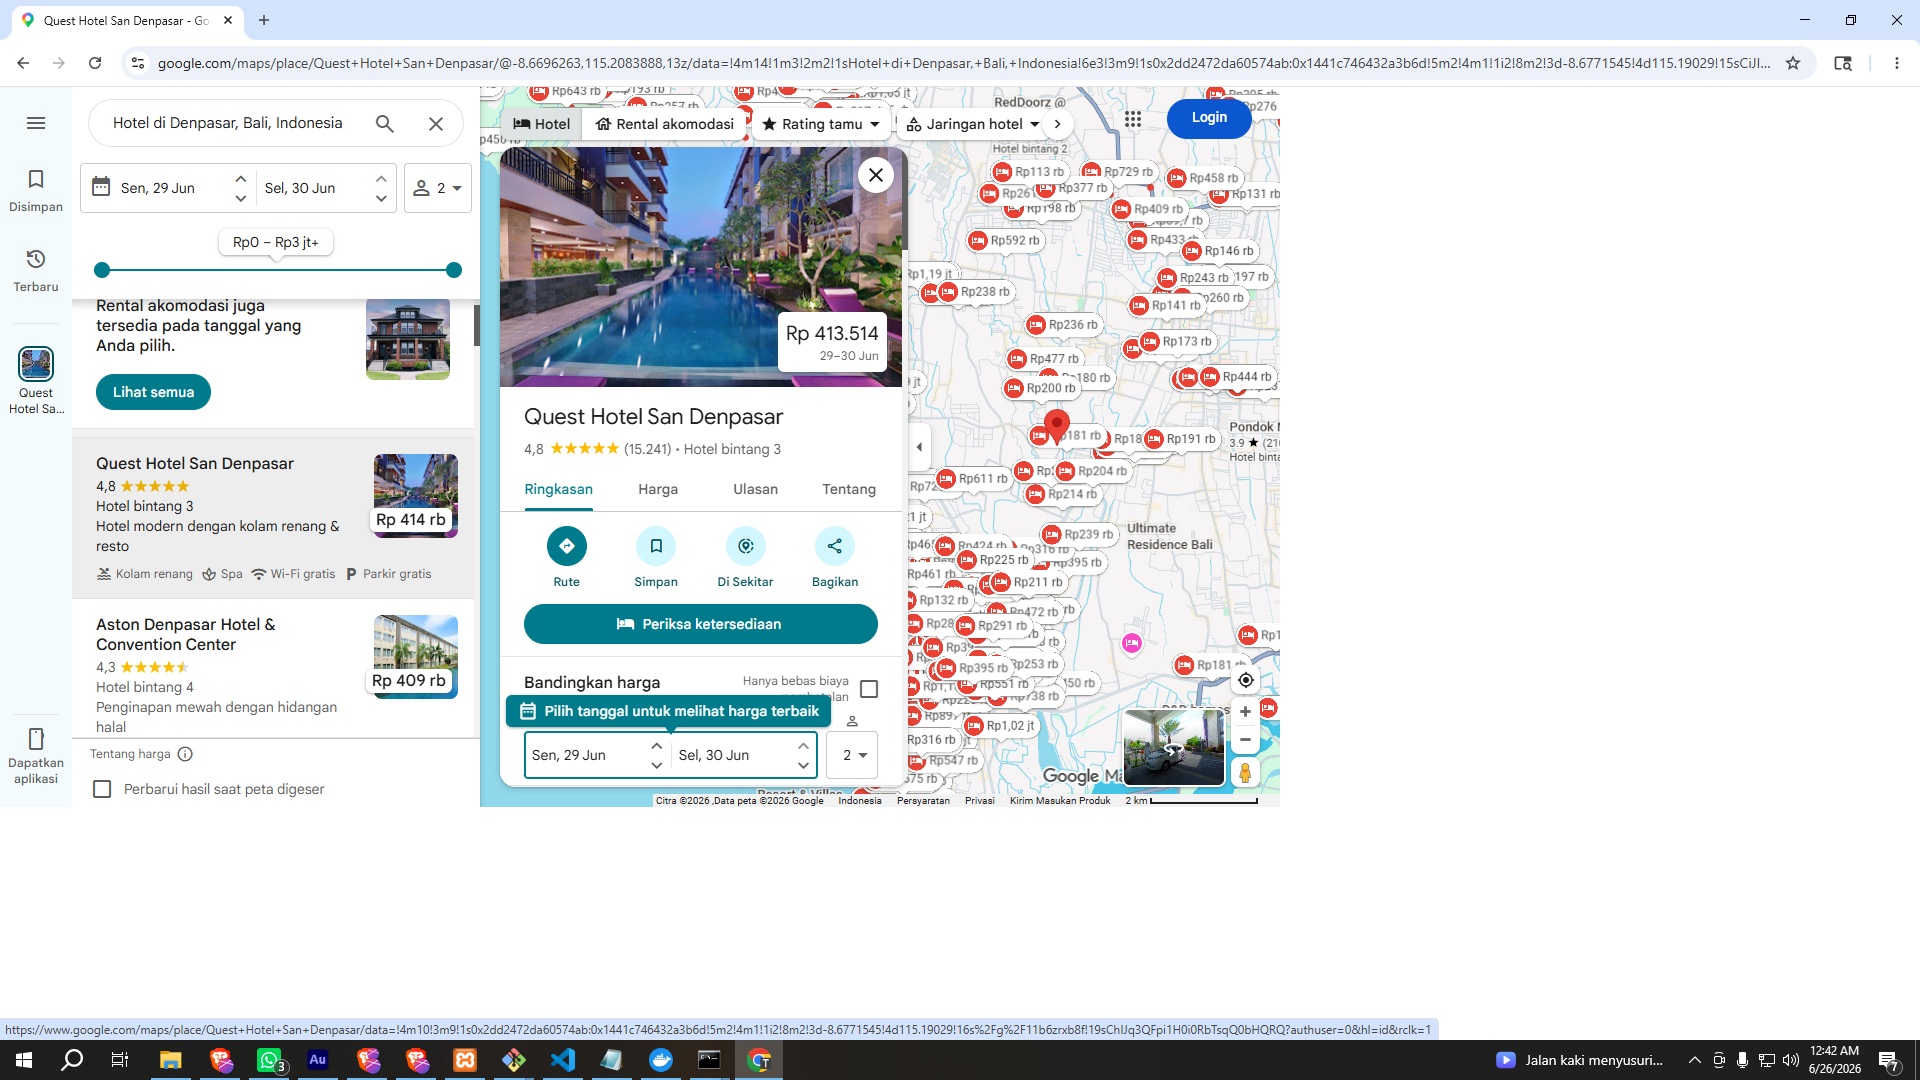
Task: Show your location on the map
Action: (x=1246, y=680)
